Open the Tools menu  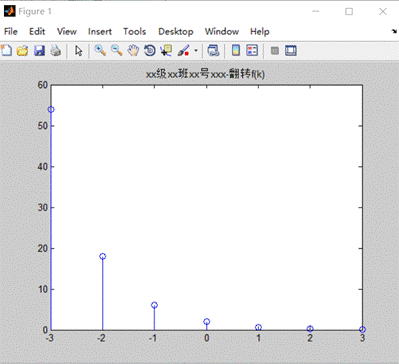point(134,31)
